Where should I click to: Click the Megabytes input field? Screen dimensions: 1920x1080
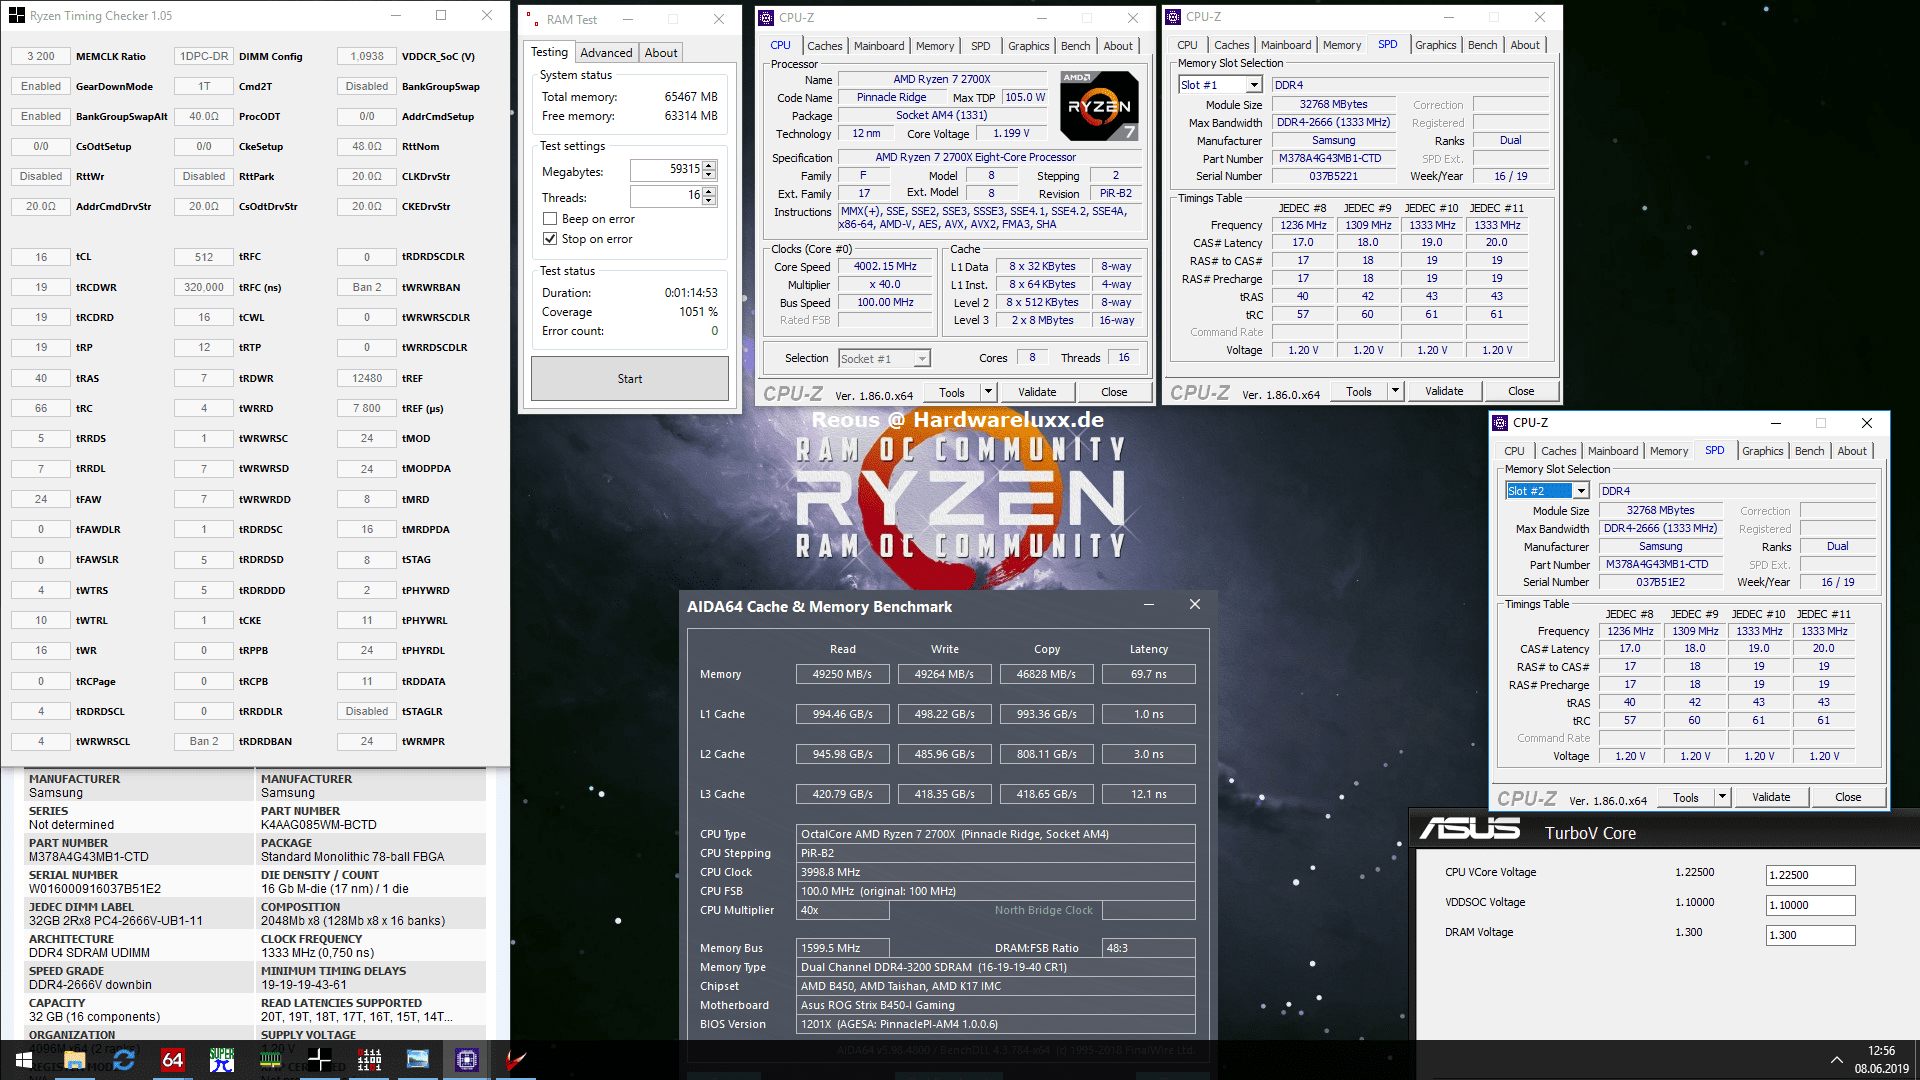666,169
